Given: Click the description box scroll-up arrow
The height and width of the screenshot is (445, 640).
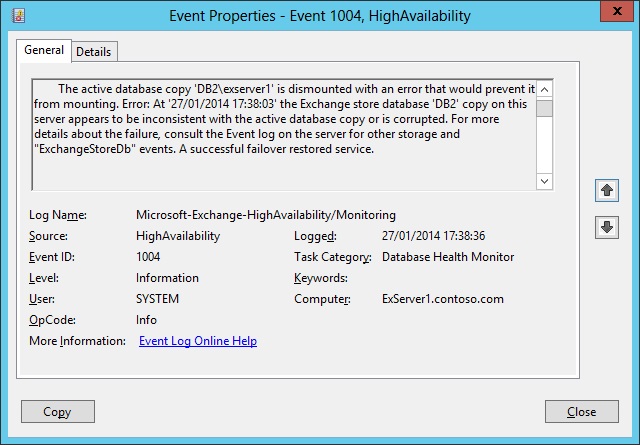Looking at the screenshot, I should coord(544,88).
